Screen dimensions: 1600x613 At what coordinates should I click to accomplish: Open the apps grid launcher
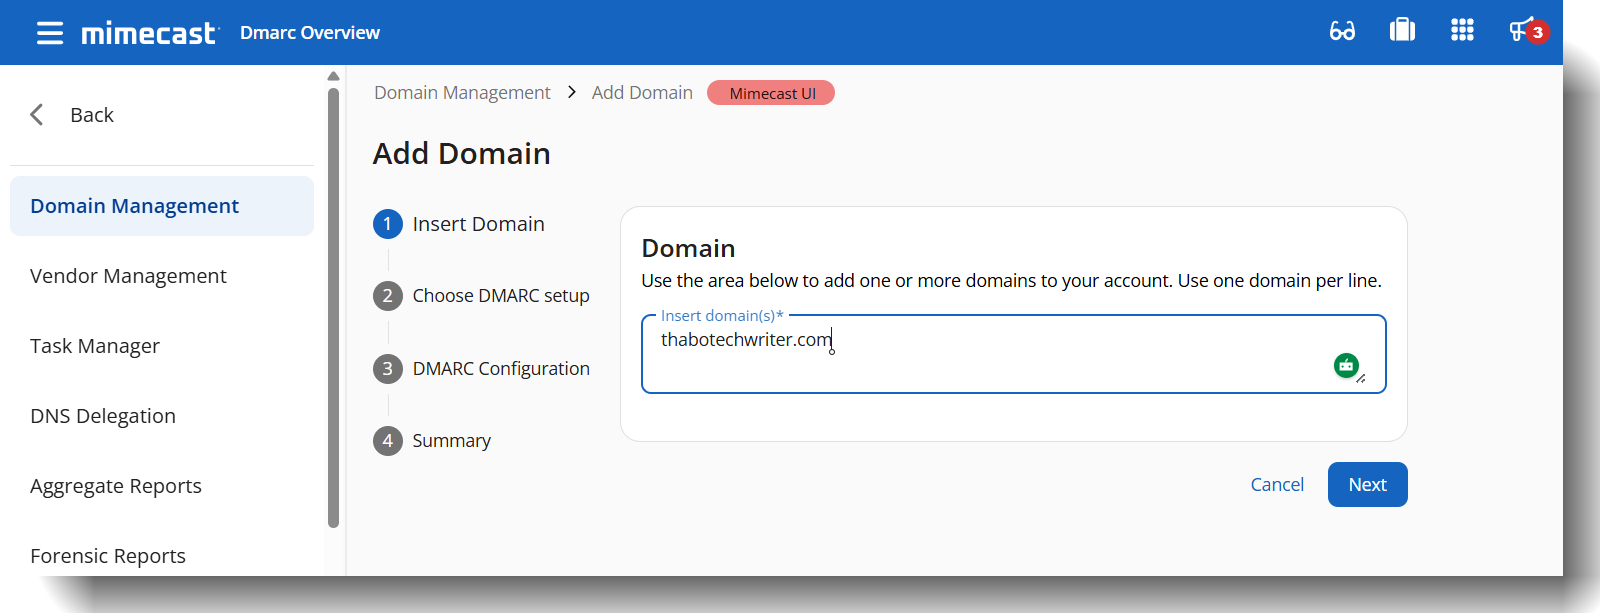pos(1462,31)
